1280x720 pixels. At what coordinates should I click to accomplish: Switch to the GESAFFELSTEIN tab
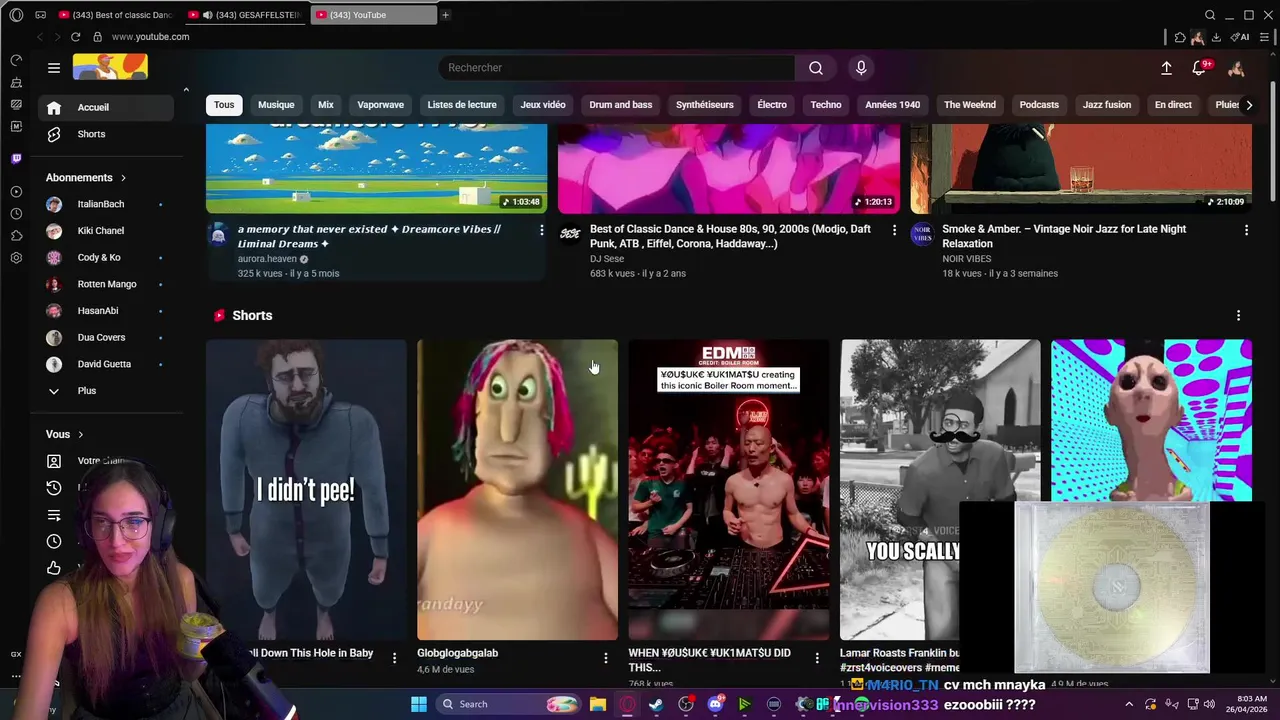tap(244, 15)
